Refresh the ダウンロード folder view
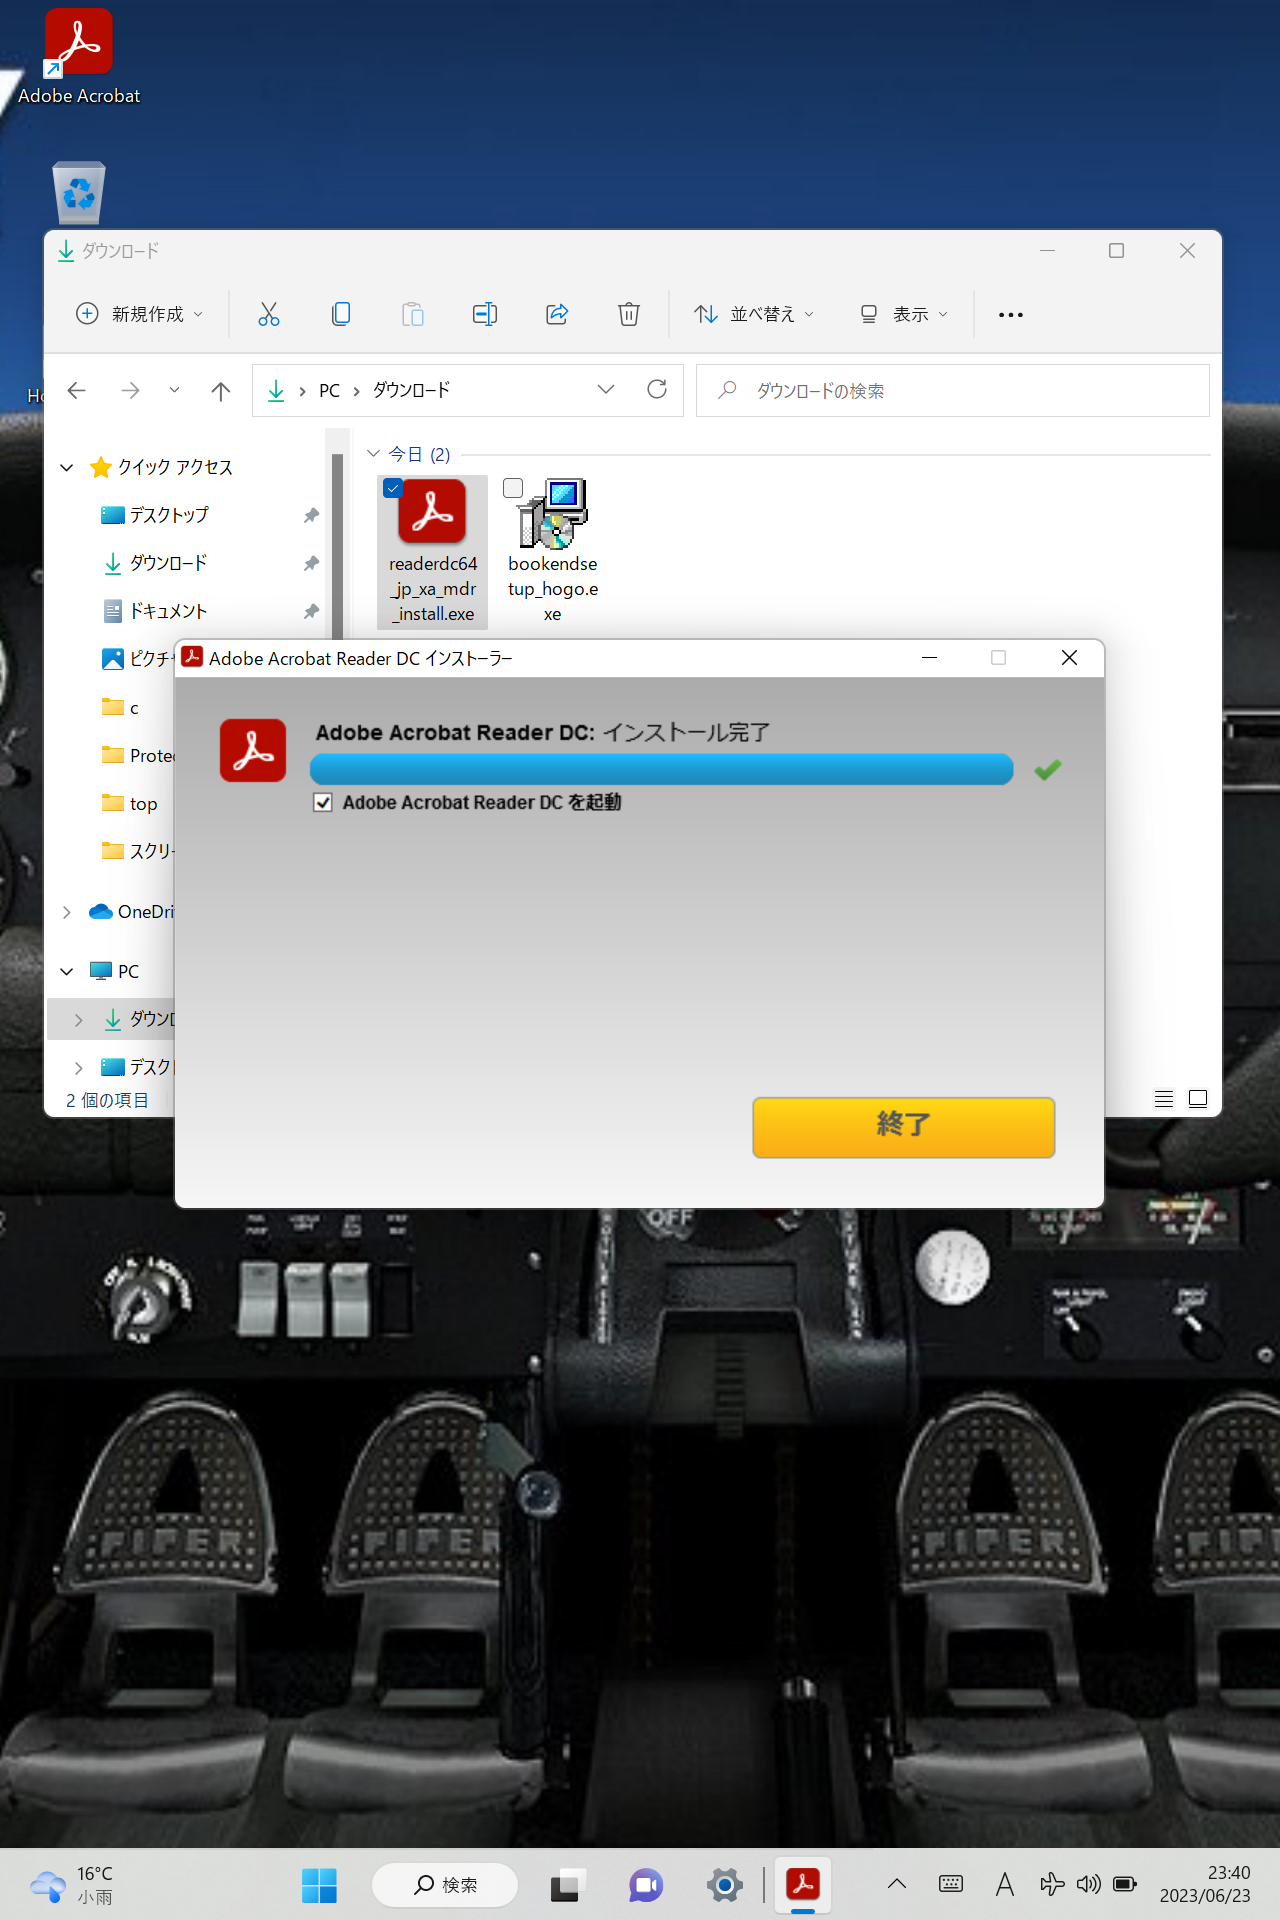This screenshot has width=1280, height=1920. pos(657,389)
